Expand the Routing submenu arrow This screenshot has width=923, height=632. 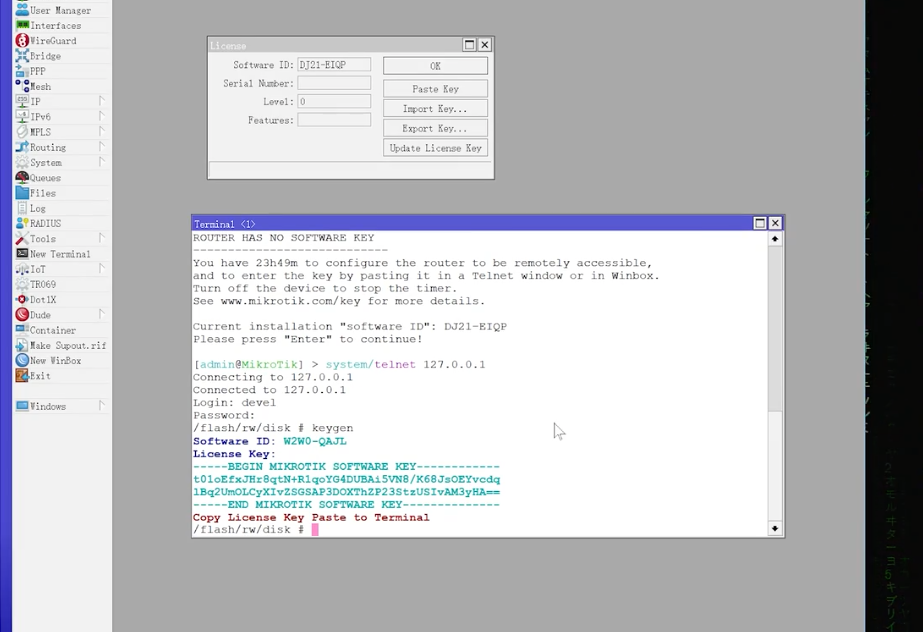102,147
